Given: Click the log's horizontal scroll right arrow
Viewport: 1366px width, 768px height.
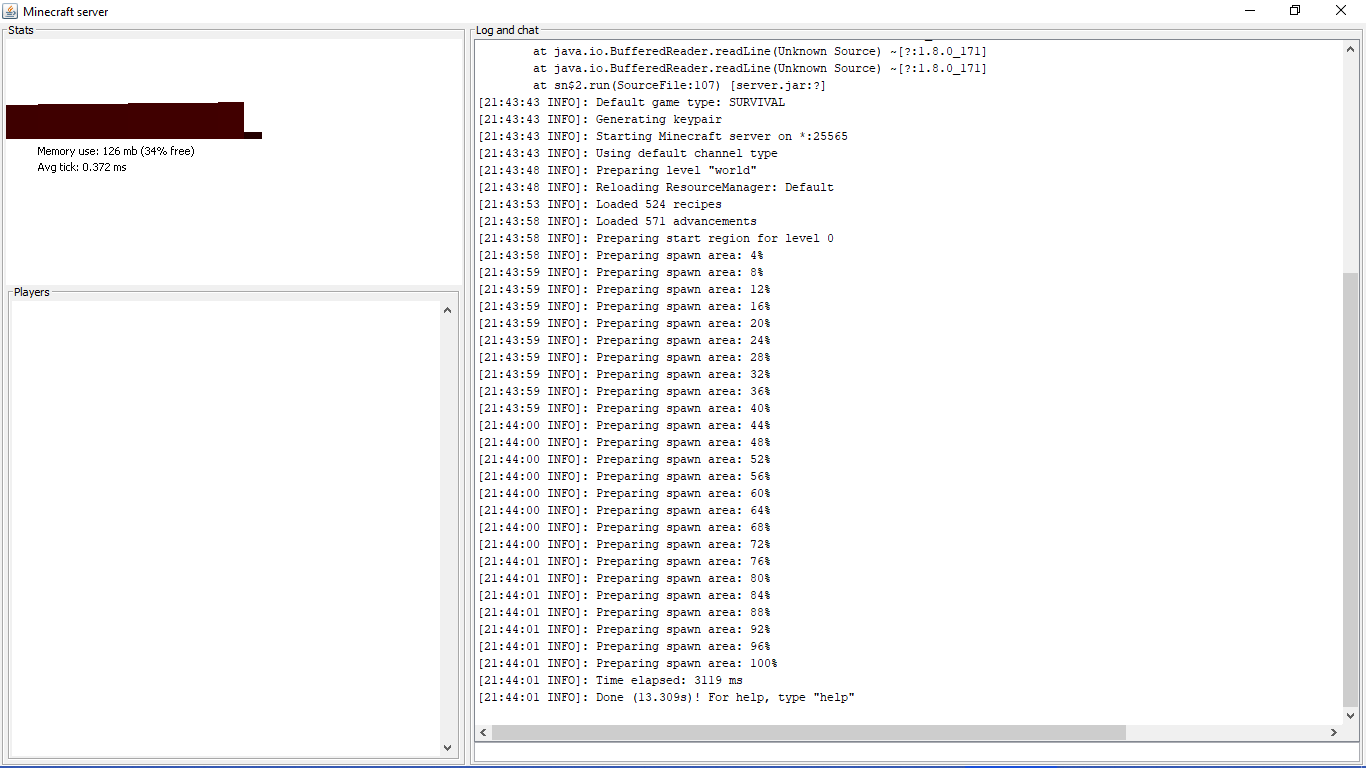Looking at the screenshot, I should click(1334, 732).
